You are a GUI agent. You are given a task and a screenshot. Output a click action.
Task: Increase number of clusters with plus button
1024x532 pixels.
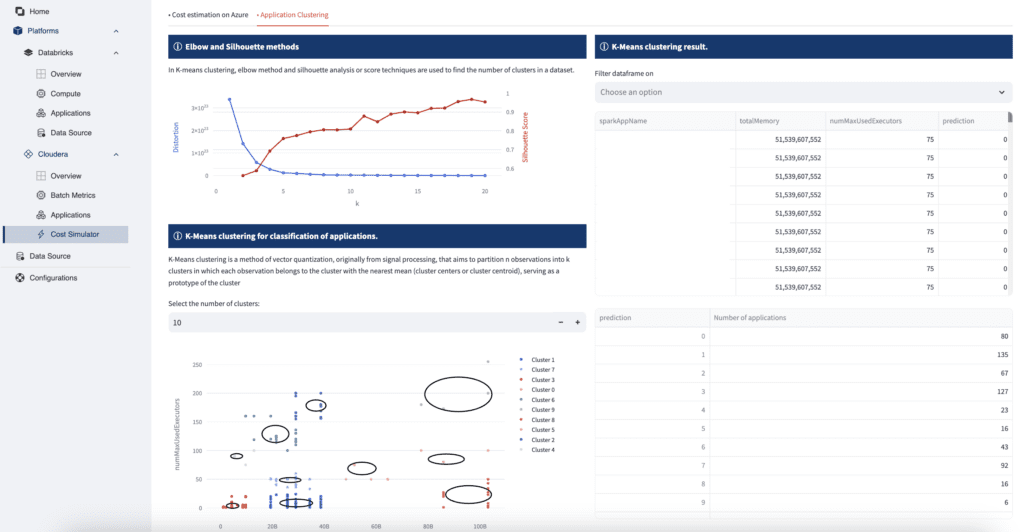[577, 323]
